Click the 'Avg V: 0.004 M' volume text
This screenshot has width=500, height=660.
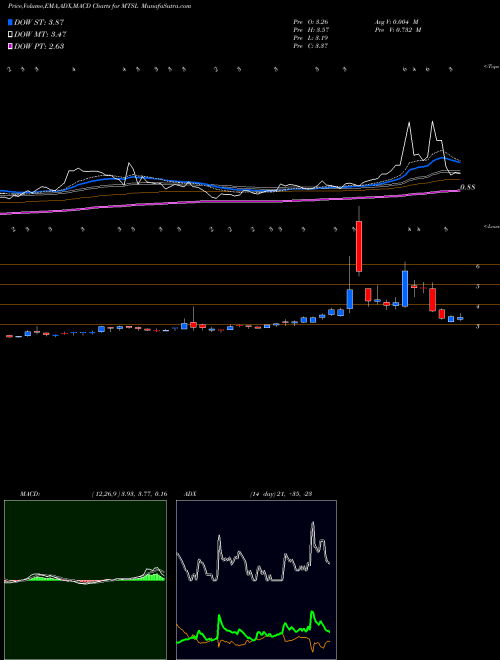[397, 22]
